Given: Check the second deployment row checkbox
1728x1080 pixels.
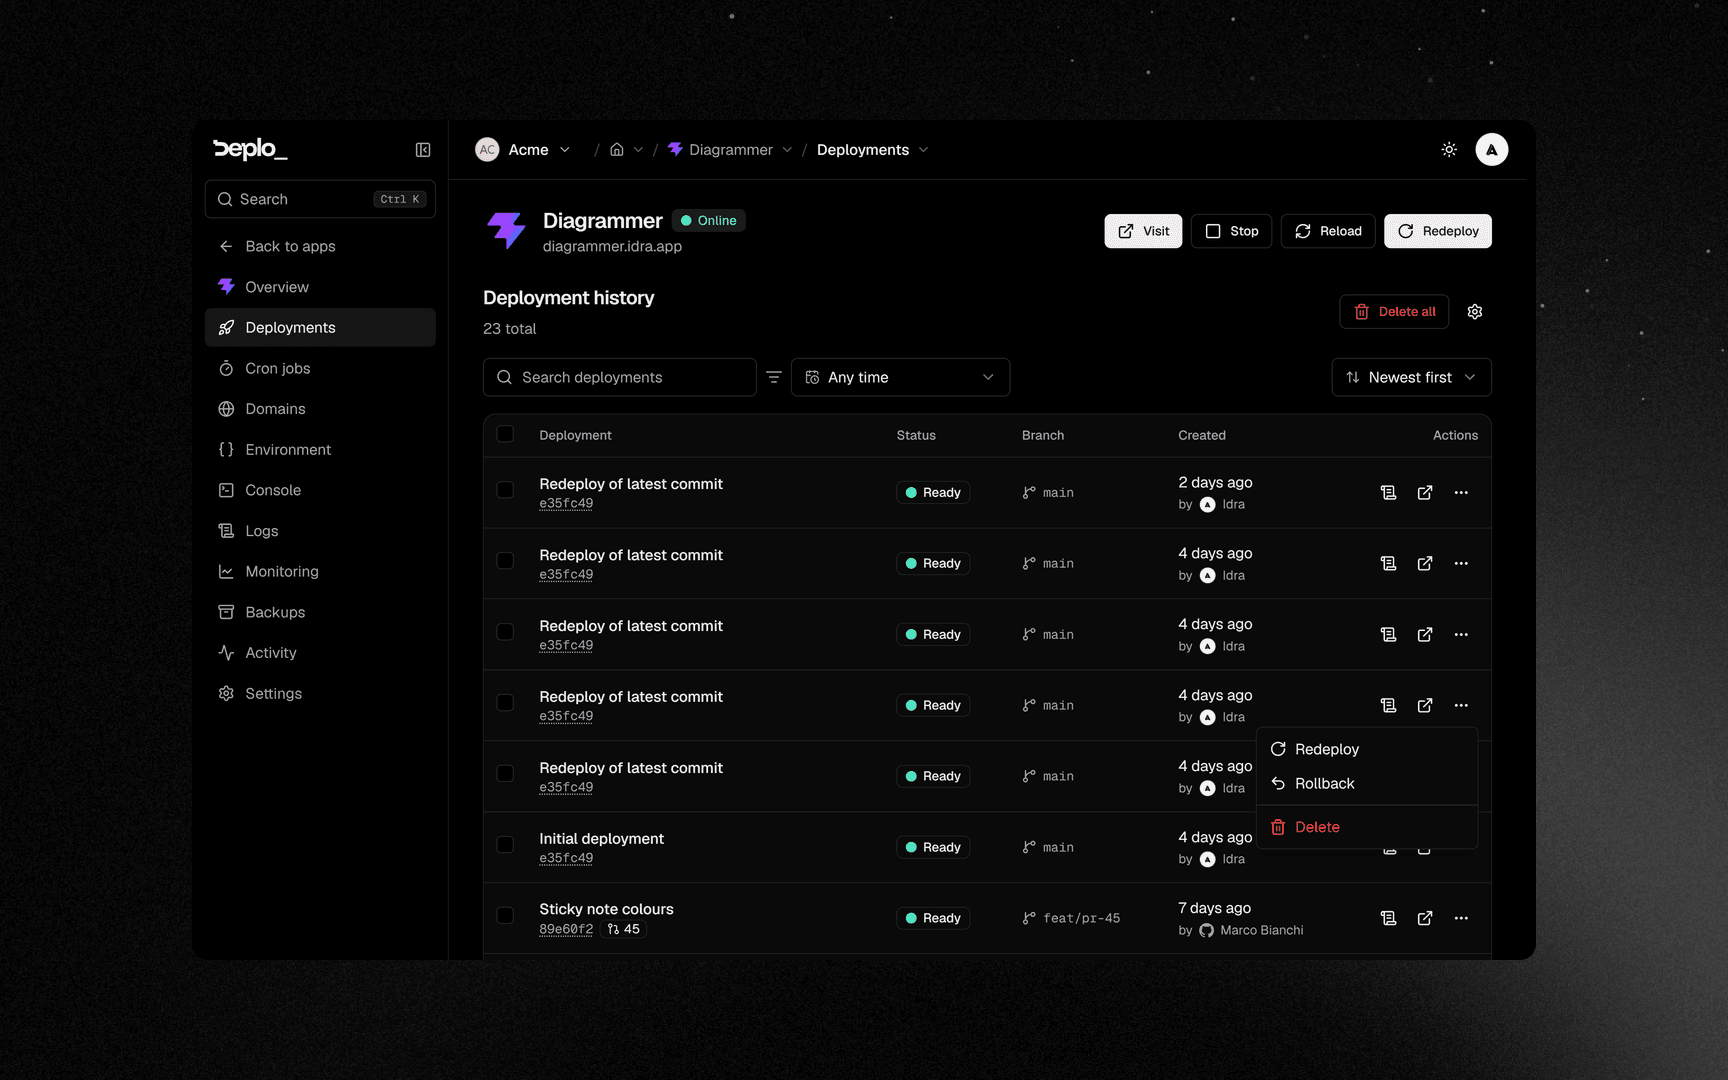Looking at the screenshot, I should pyautogui.click(x=505, y=561).
